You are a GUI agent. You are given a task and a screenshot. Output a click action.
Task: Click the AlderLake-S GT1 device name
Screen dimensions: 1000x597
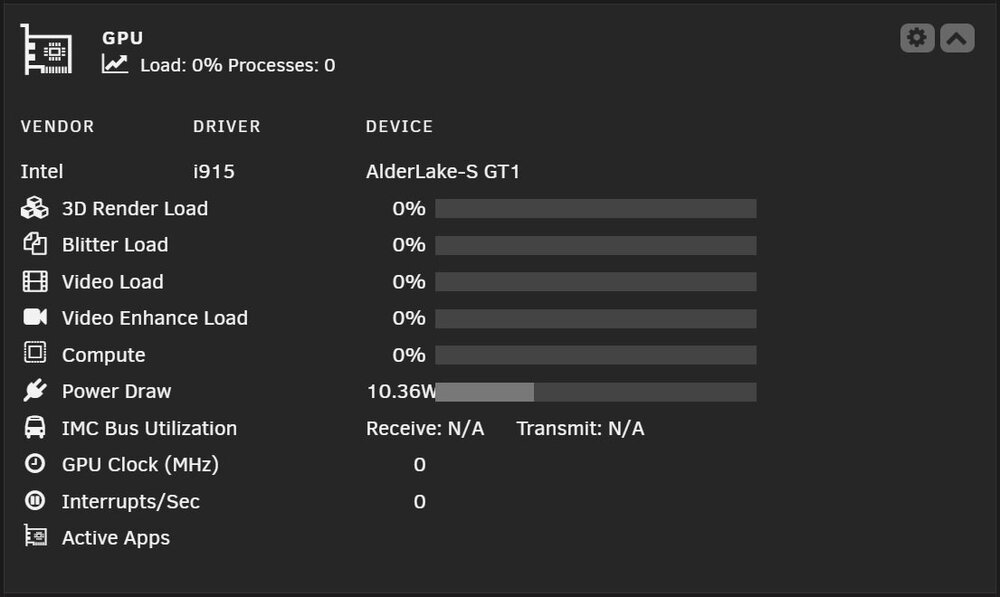(443, 172)
